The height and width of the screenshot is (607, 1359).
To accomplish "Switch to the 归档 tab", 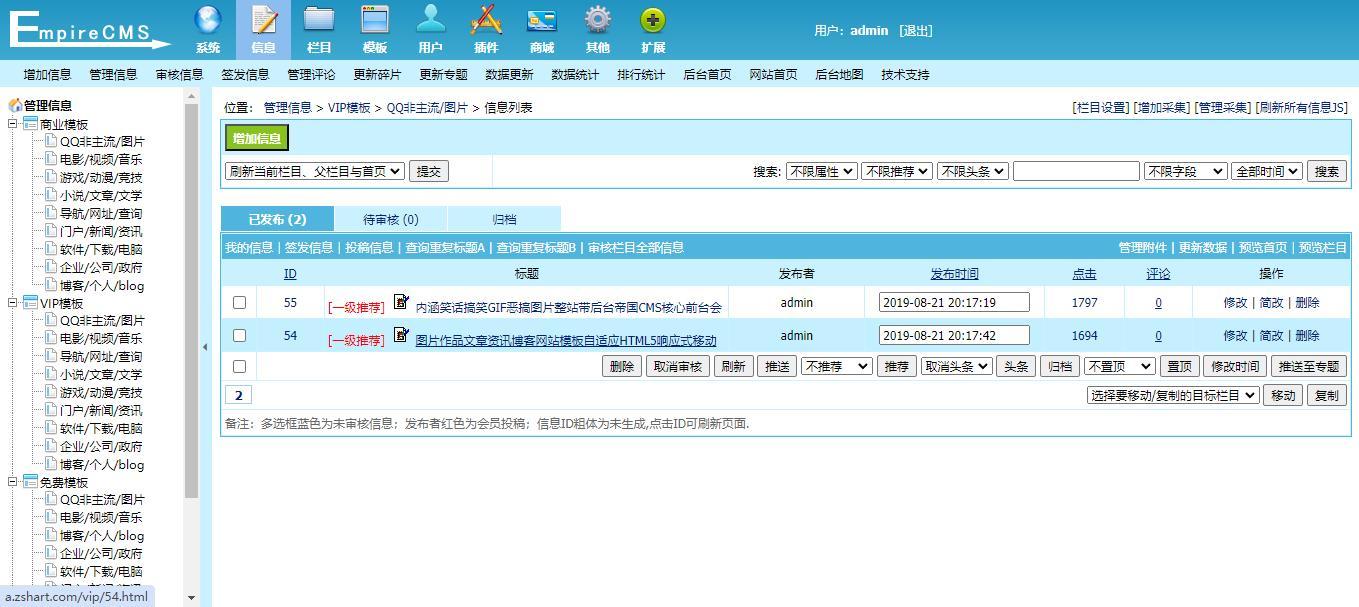I will pyautogui.click(x=504, y=219).
